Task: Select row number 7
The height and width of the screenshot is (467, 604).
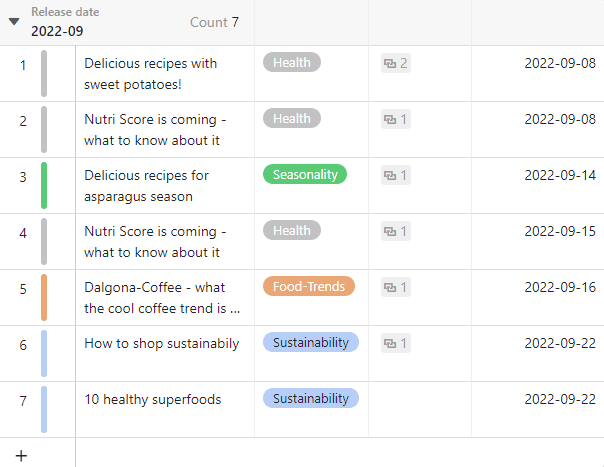Action: pos(23,401)
